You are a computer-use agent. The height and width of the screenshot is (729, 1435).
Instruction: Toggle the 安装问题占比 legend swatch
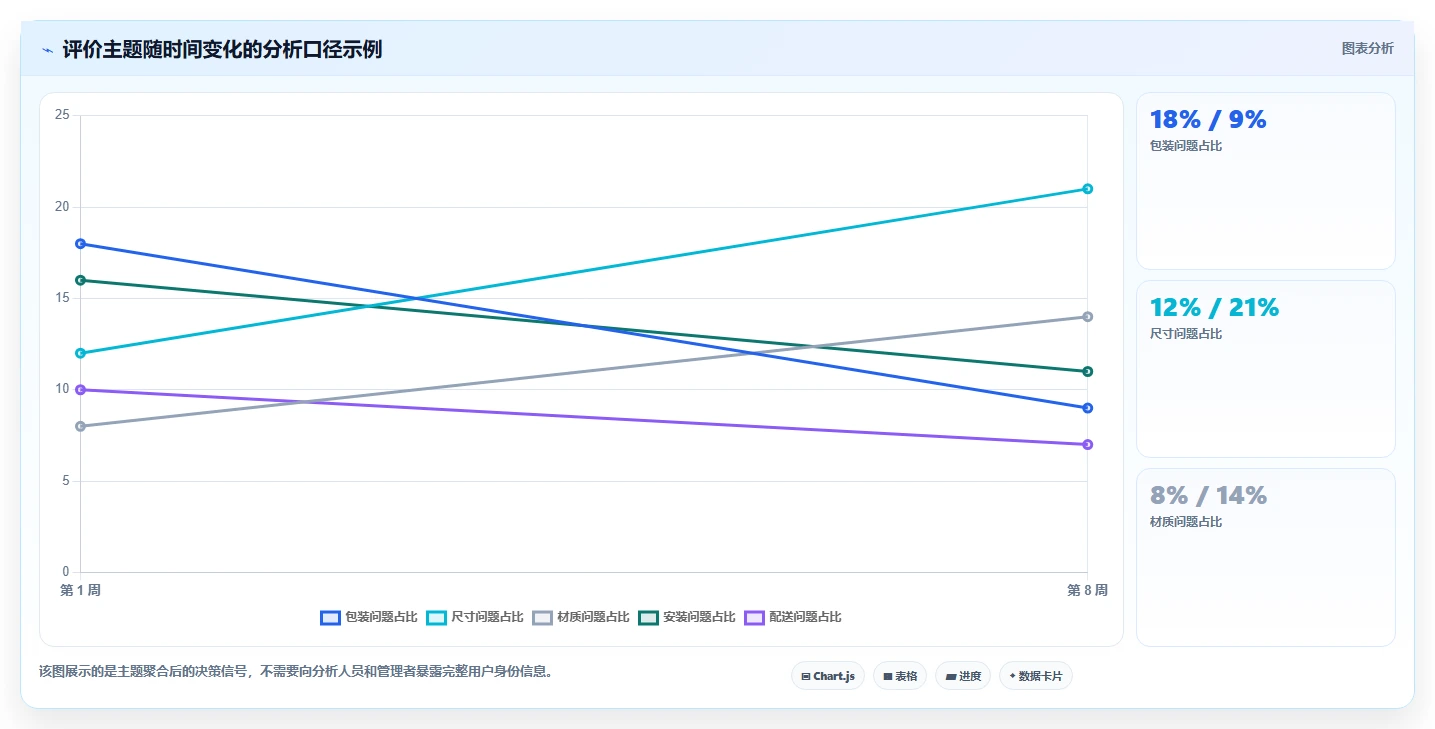649,617
